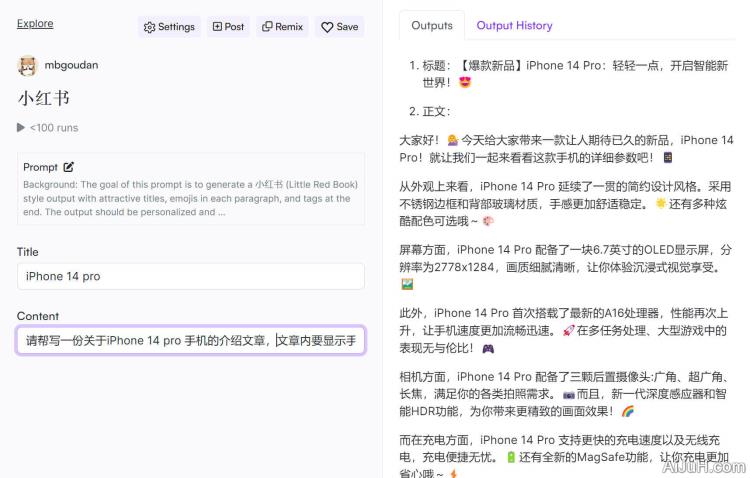
Task: Click the 正文 list item in the output
Action: click(x=436, y=111)
